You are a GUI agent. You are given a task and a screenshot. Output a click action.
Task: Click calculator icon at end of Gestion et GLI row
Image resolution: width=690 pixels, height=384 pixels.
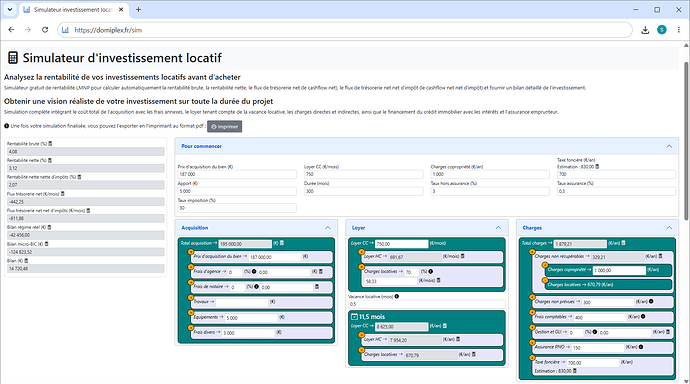coord(668,332)
